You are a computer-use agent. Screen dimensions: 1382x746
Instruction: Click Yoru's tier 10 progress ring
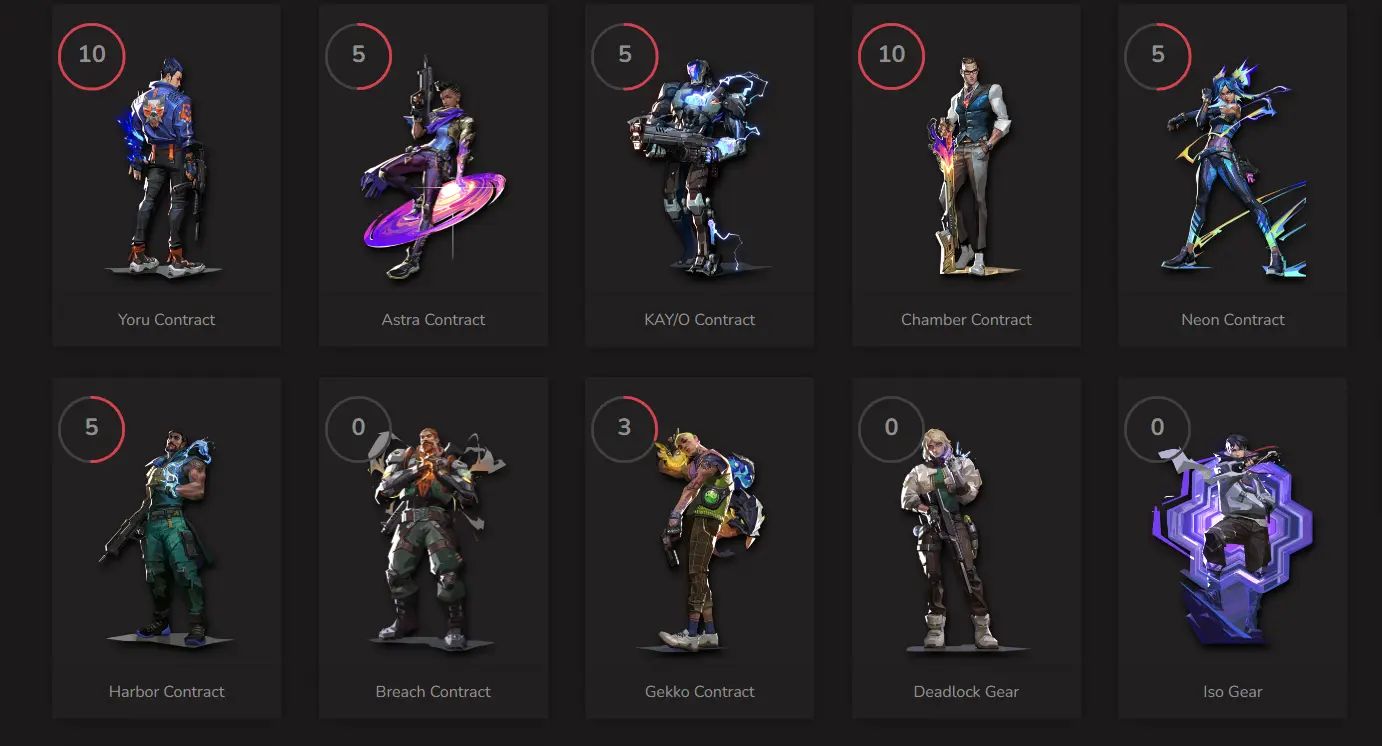(x=92, y=55)
